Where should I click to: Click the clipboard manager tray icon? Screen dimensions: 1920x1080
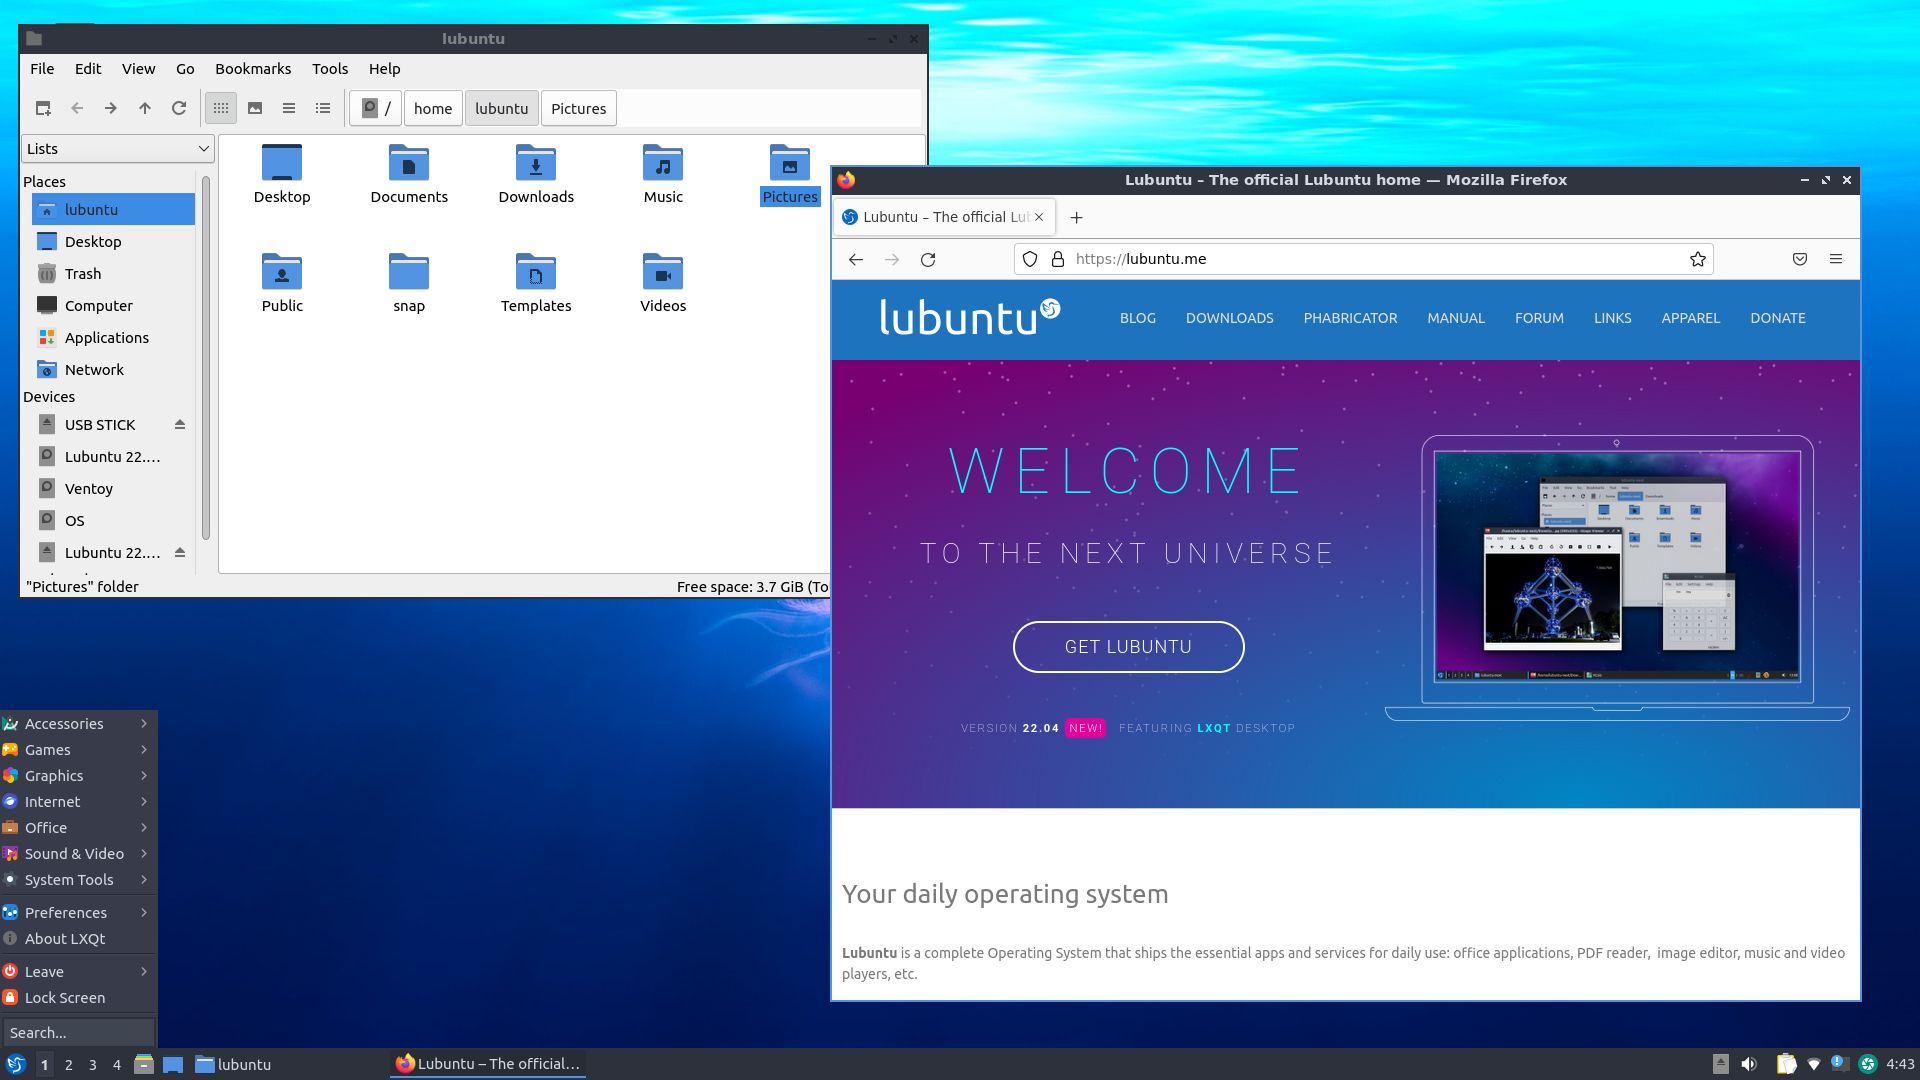click(1786, 1064)
